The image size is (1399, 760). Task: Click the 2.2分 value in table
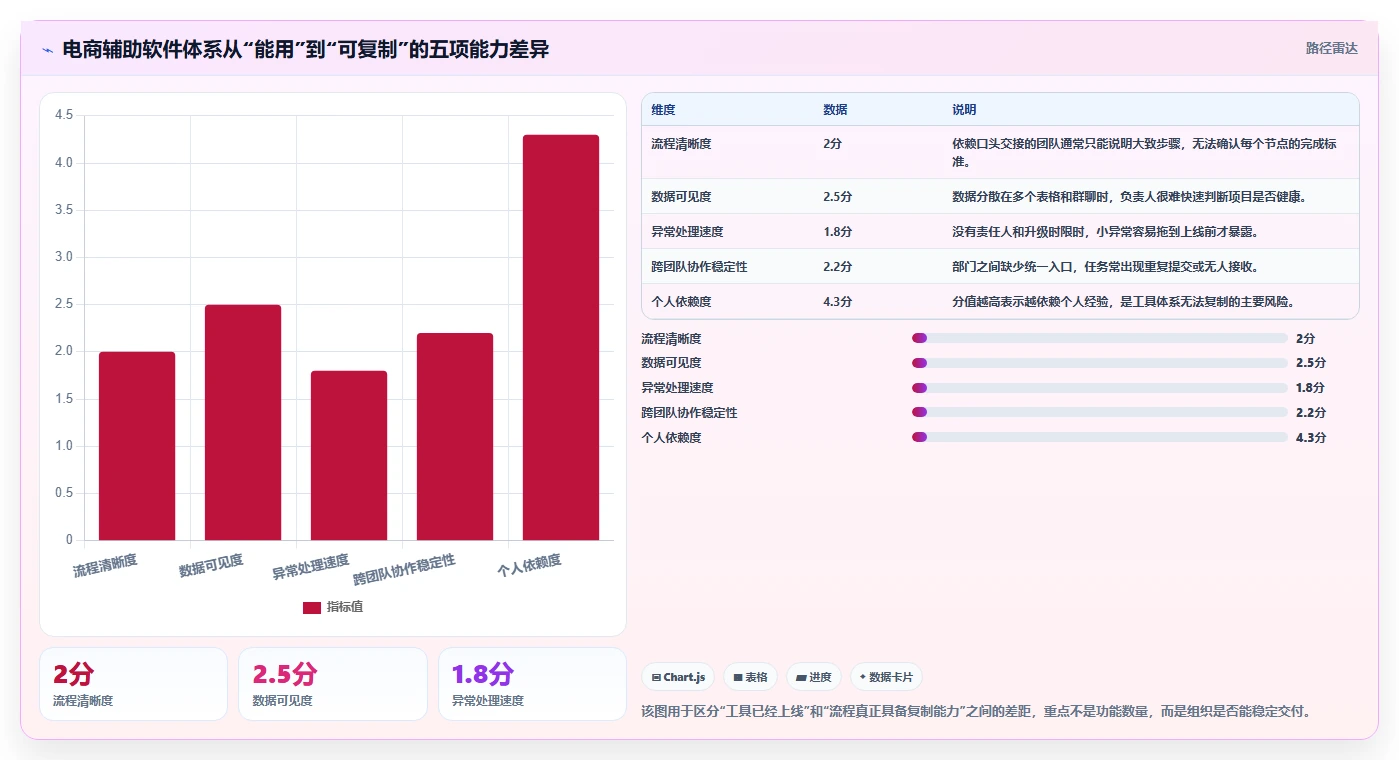point(837,267)
